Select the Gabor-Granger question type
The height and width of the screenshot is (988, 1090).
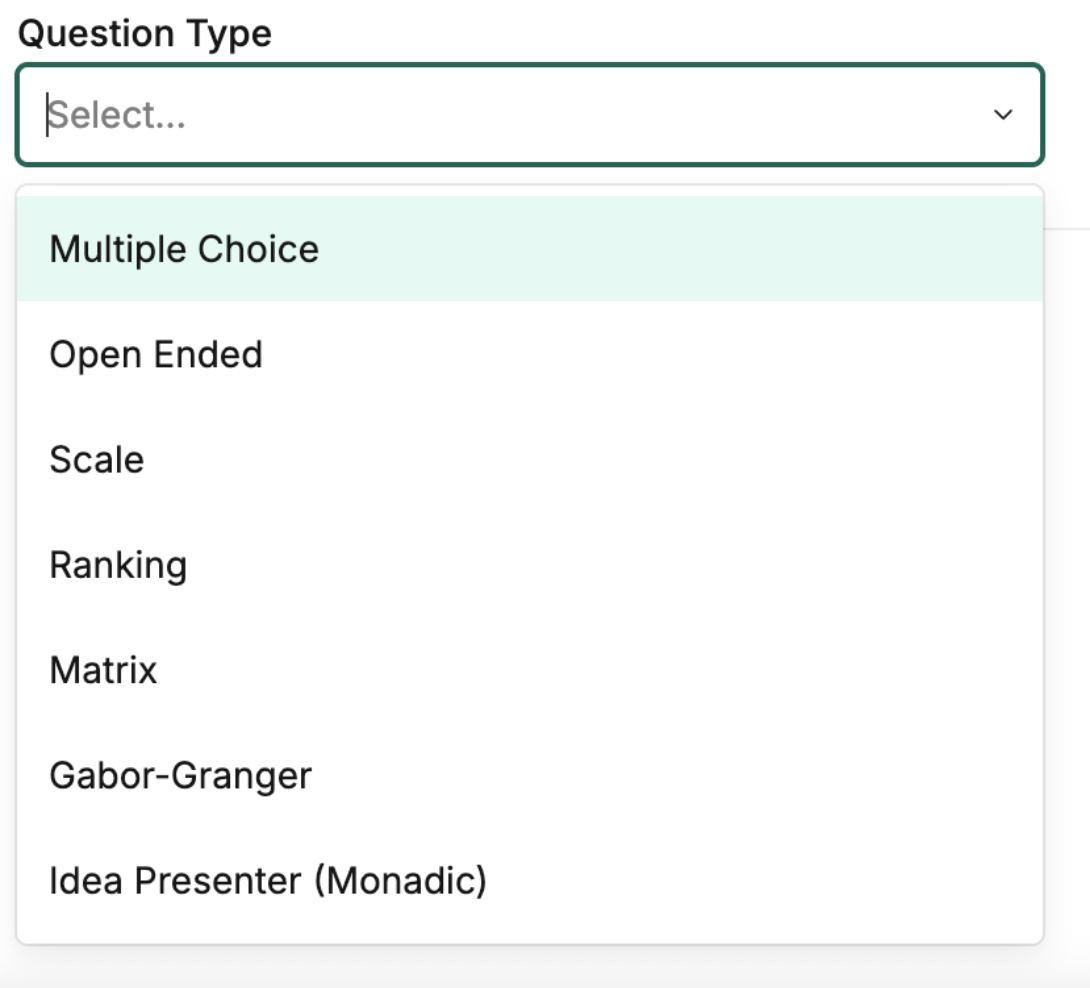(x=181, y=775)
